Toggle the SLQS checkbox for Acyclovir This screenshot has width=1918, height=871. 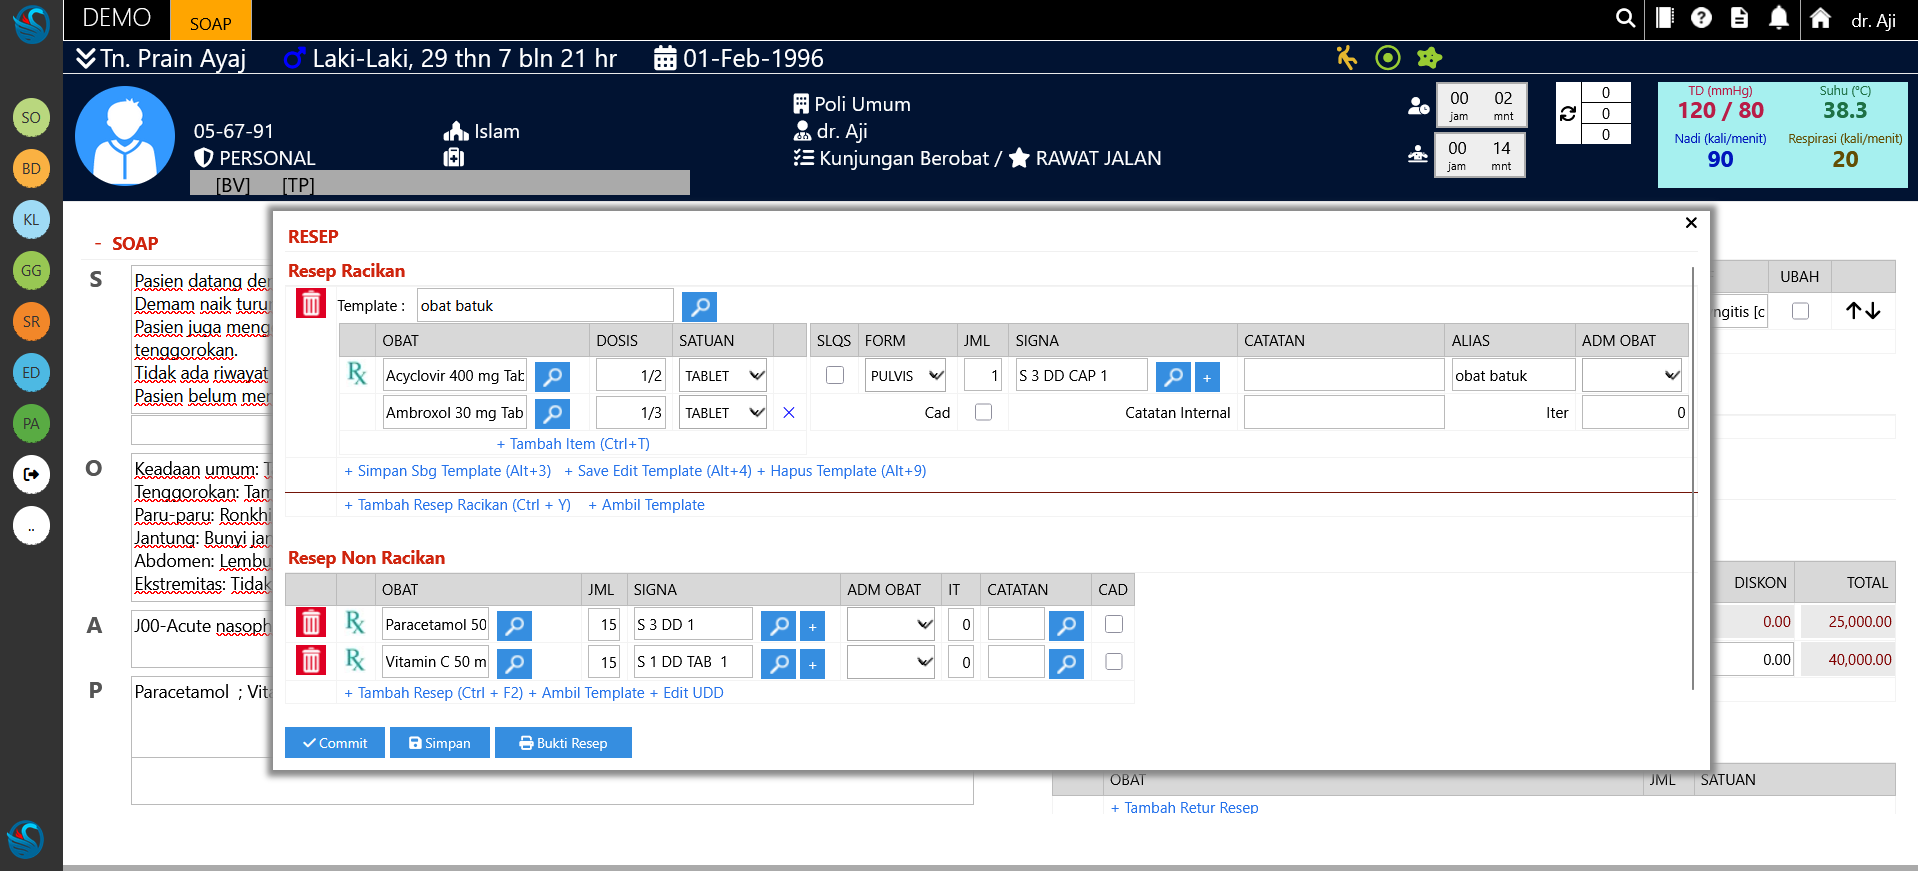click(x=835, y=375)
